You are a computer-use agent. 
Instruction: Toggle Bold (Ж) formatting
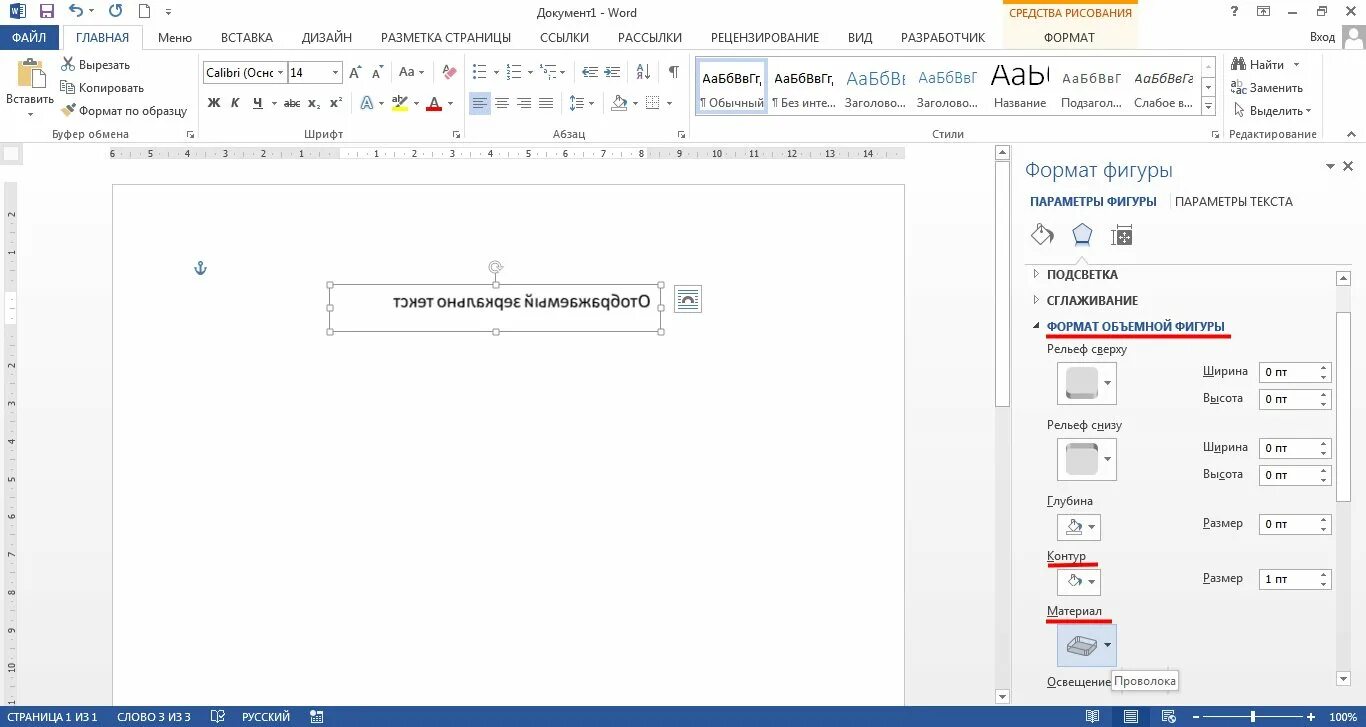coord(214,103)
